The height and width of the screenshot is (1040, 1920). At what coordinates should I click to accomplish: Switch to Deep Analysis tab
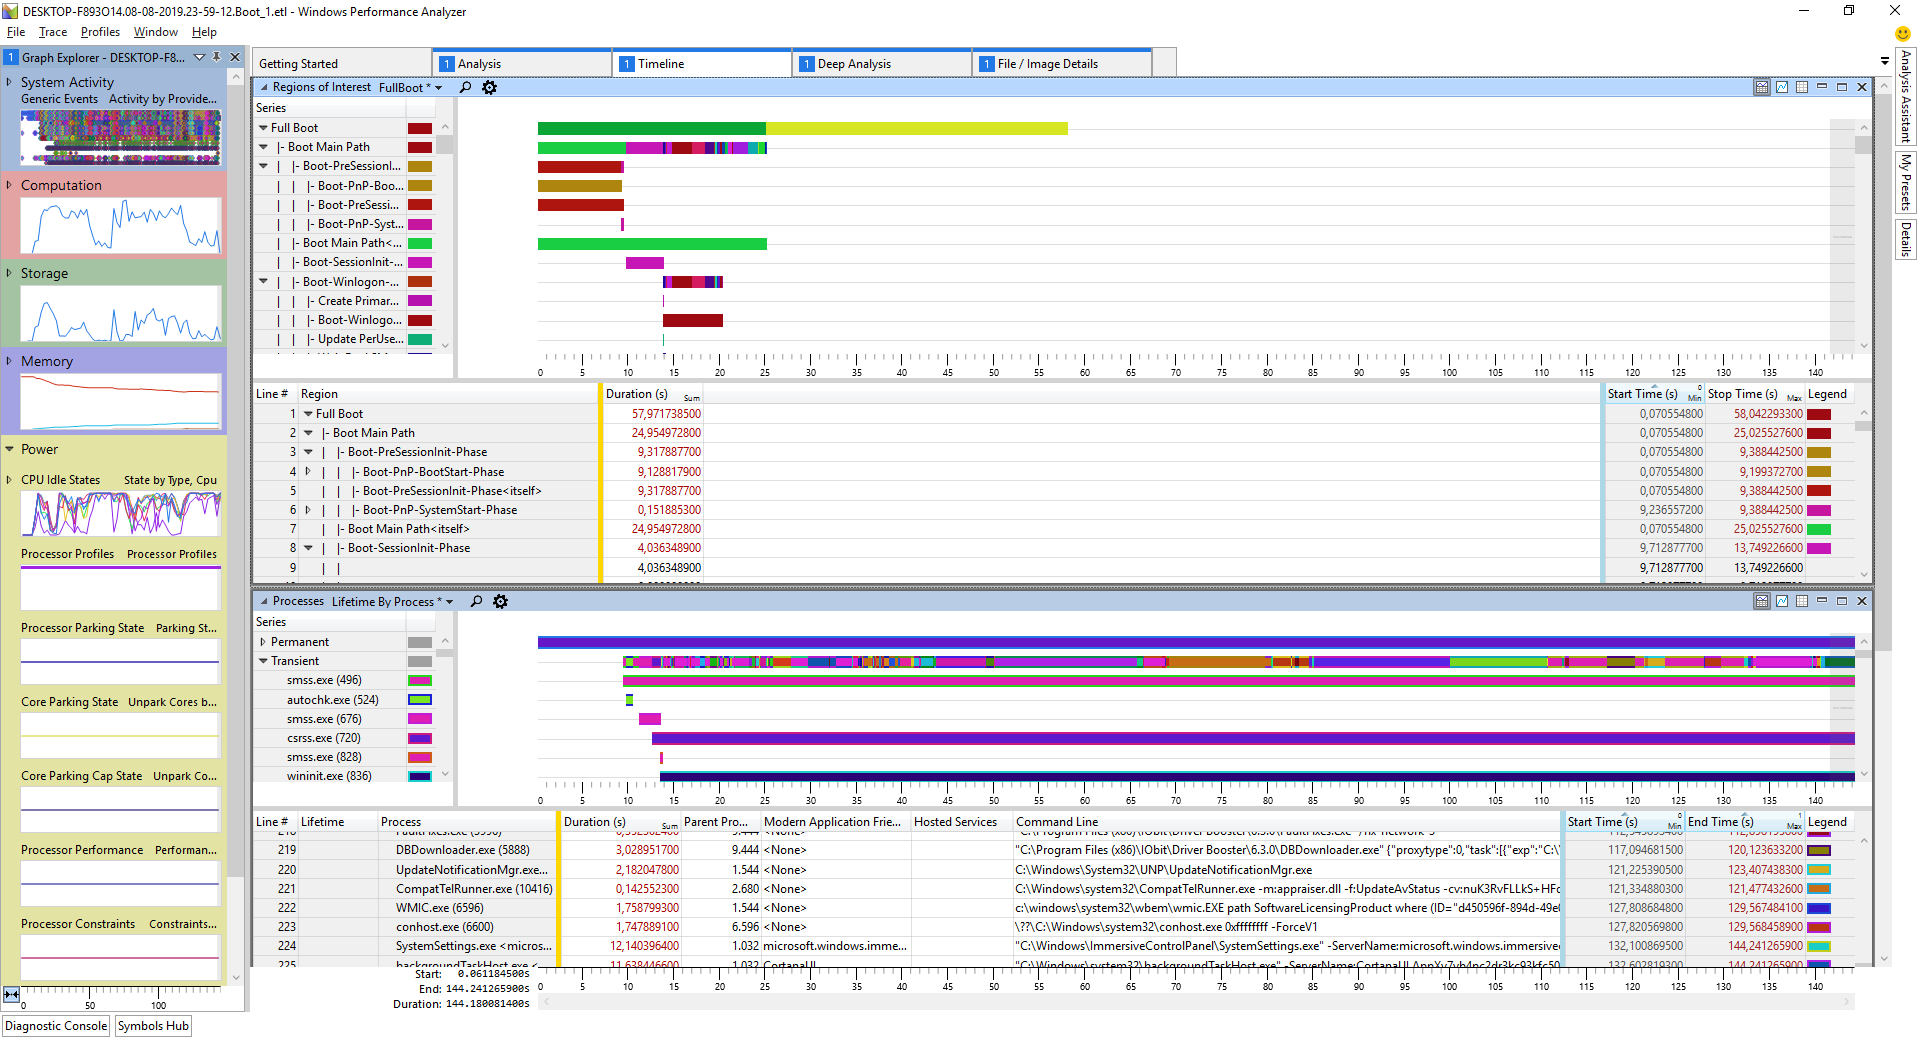coord(881,63)
